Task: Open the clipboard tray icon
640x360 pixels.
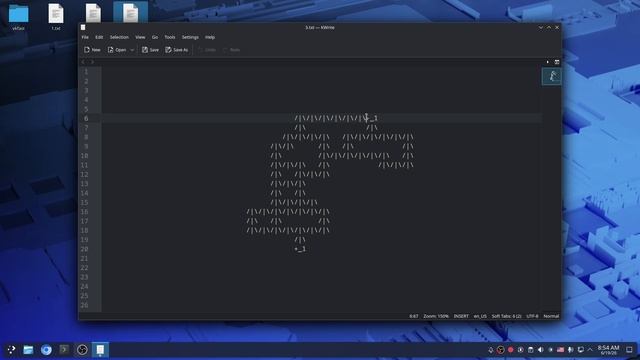Action: click(530, 350)
